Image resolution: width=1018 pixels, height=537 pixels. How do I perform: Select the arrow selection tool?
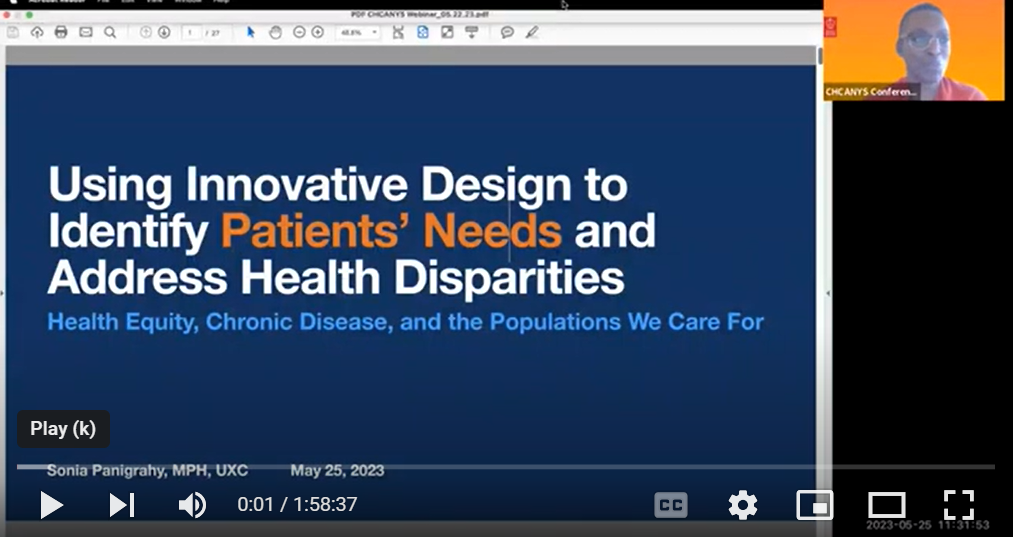tap(251, 32)
